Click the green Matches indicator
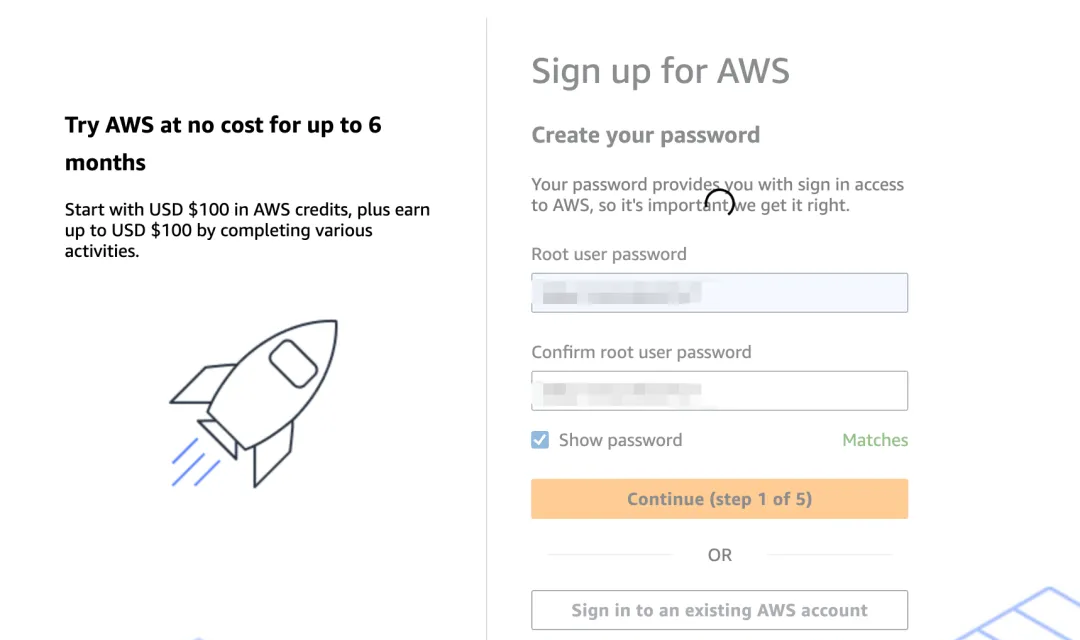 point(875,440)
